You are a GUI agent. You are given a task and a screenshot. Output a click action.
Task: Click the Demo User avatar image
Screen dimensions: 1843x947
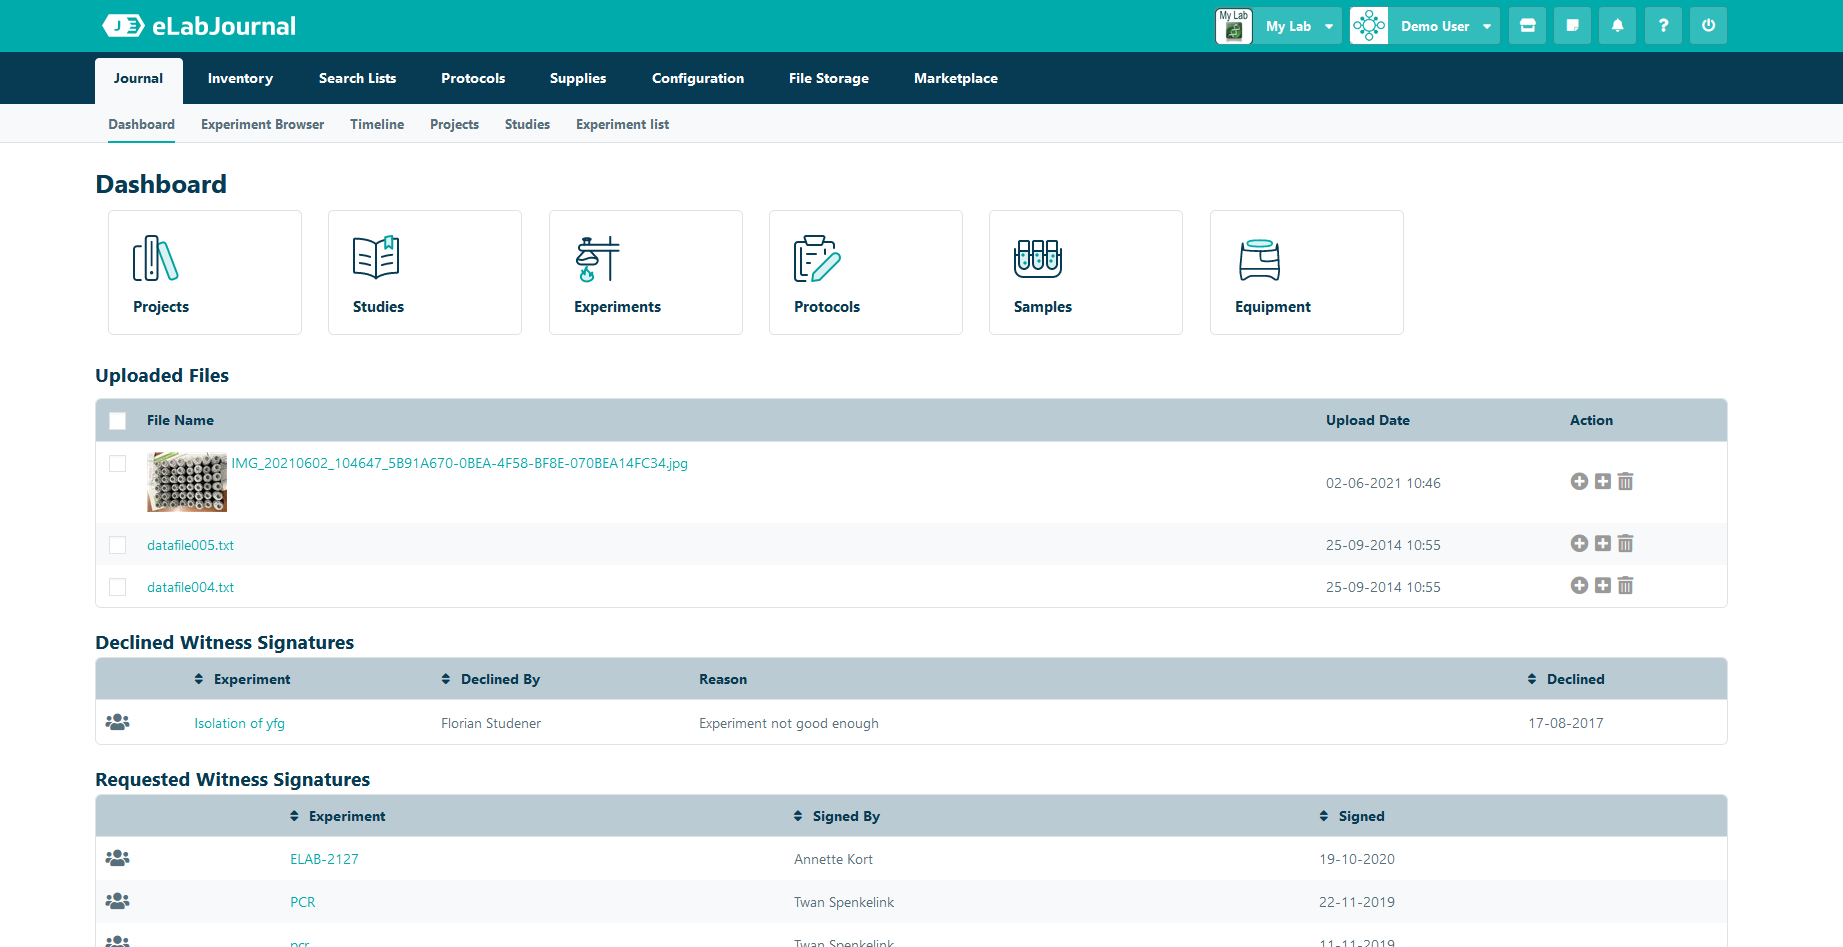click(1369, 26)
